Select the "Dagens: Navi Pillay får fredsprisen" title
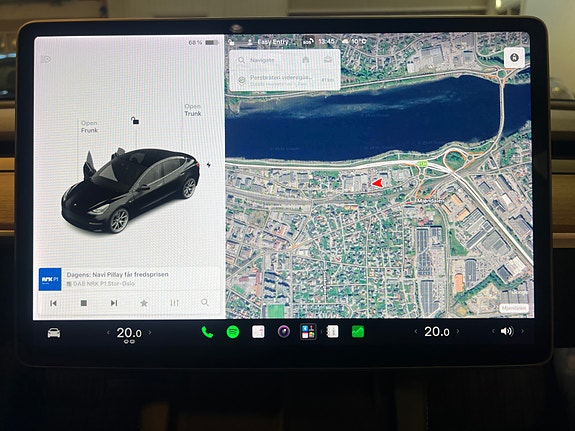This screenshot has height=431, width=575. pyautogui.click(x=117, y=274)
